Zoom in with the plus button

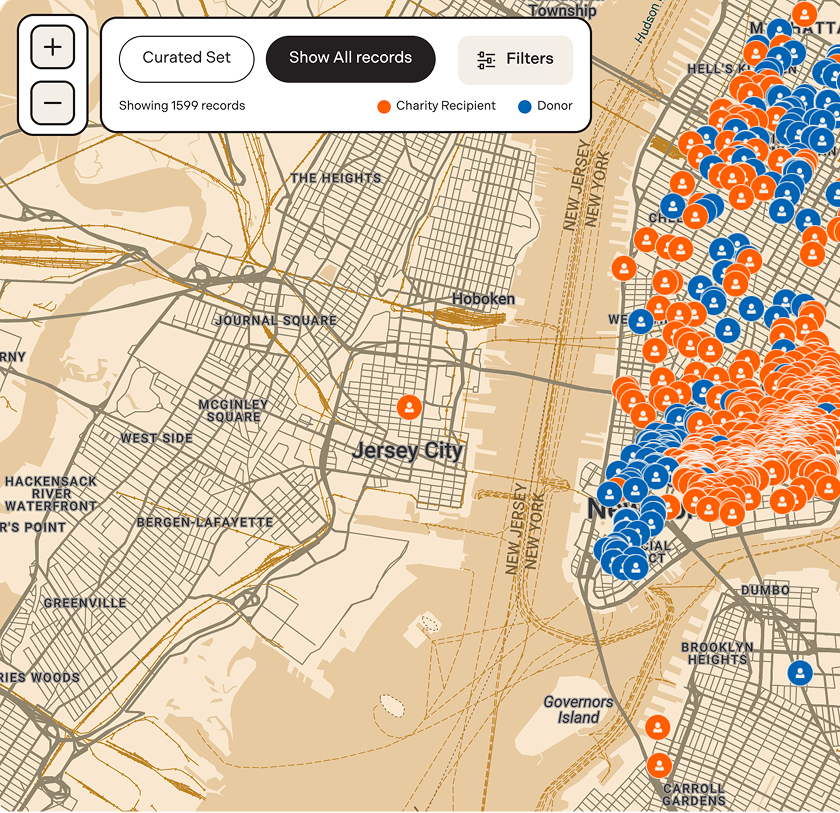click(x=52, y=47)
